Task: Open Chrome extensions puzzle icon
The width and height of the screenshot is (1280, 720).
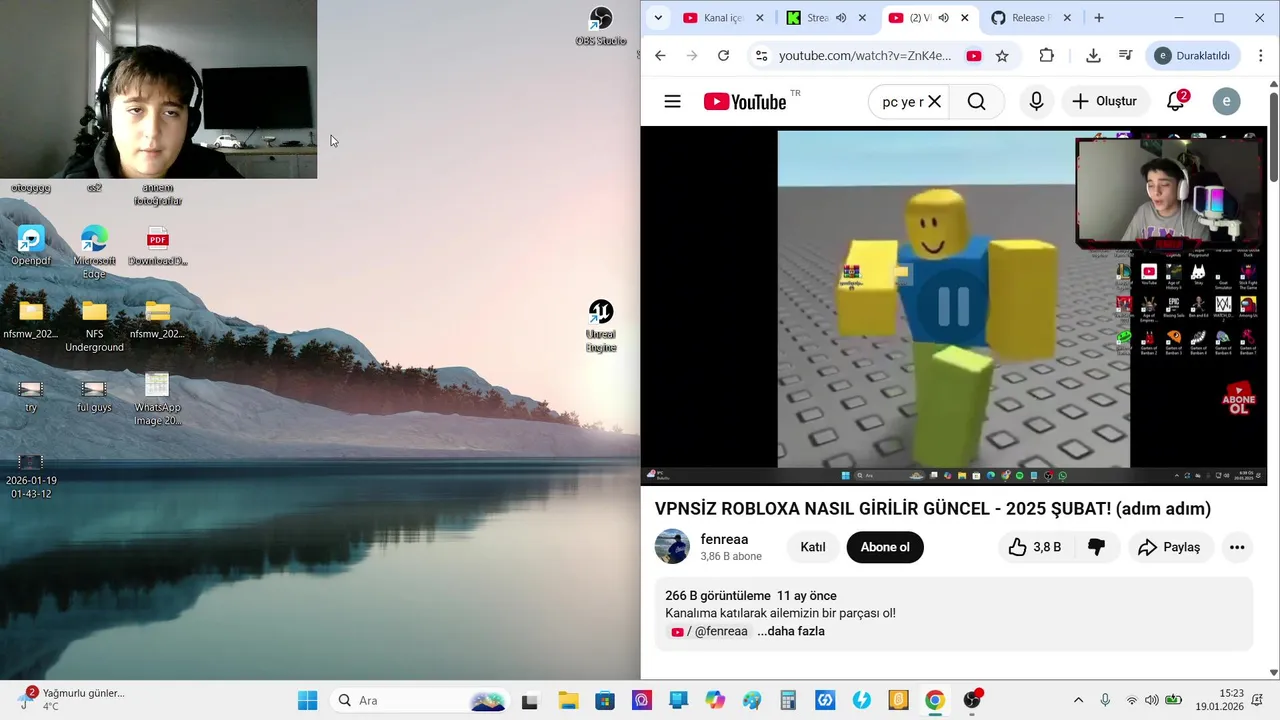Action: [1047, 56]
